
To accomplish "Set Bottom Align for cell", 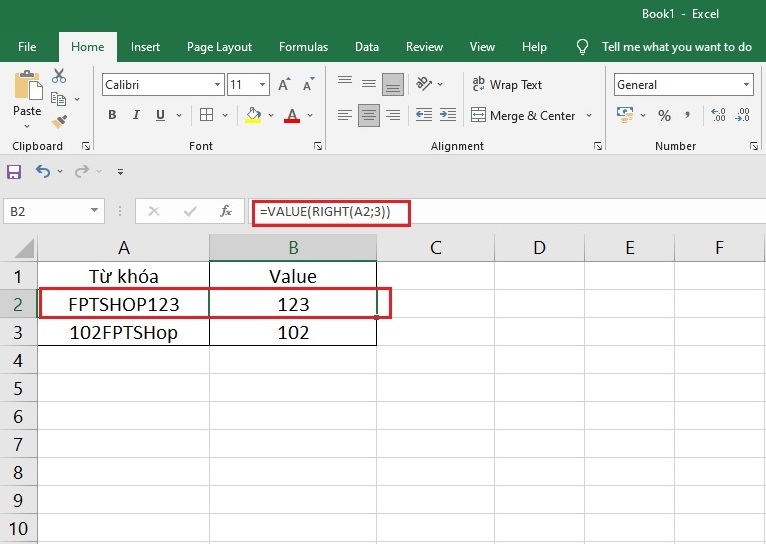I will point(393,84).
